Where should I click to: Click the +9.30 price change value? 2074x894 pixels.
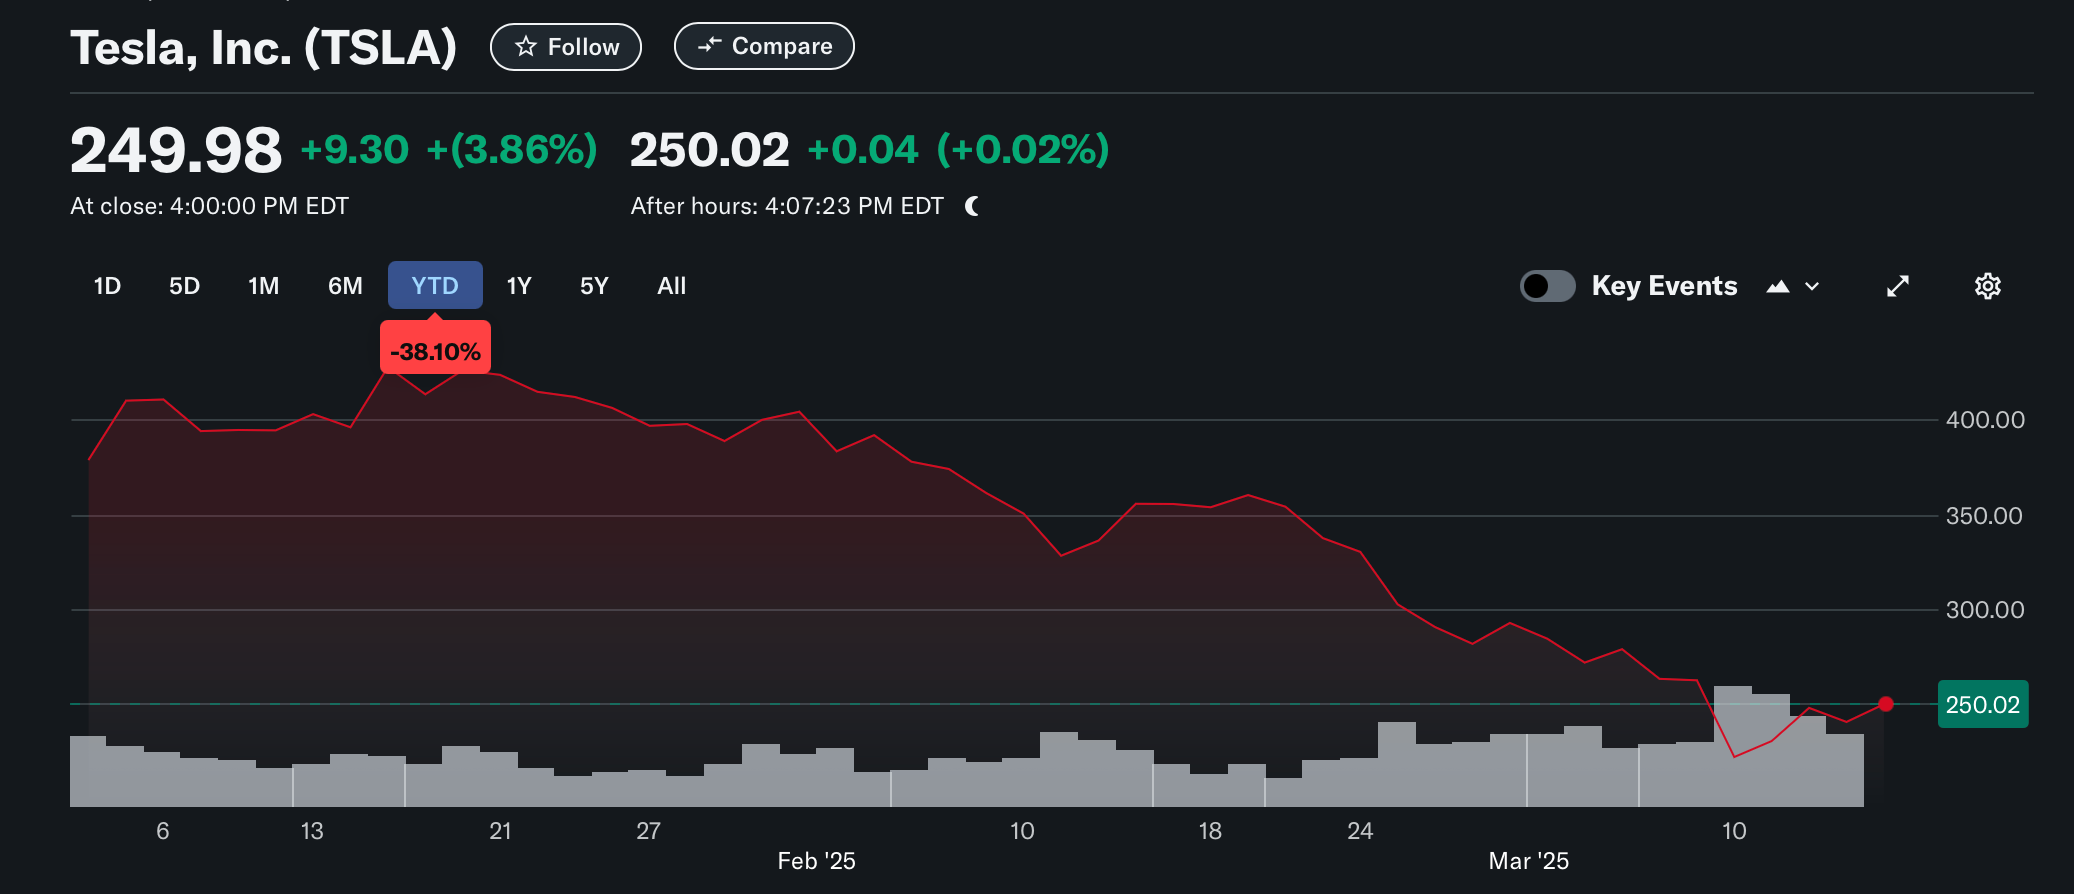[x=355, y=150]
